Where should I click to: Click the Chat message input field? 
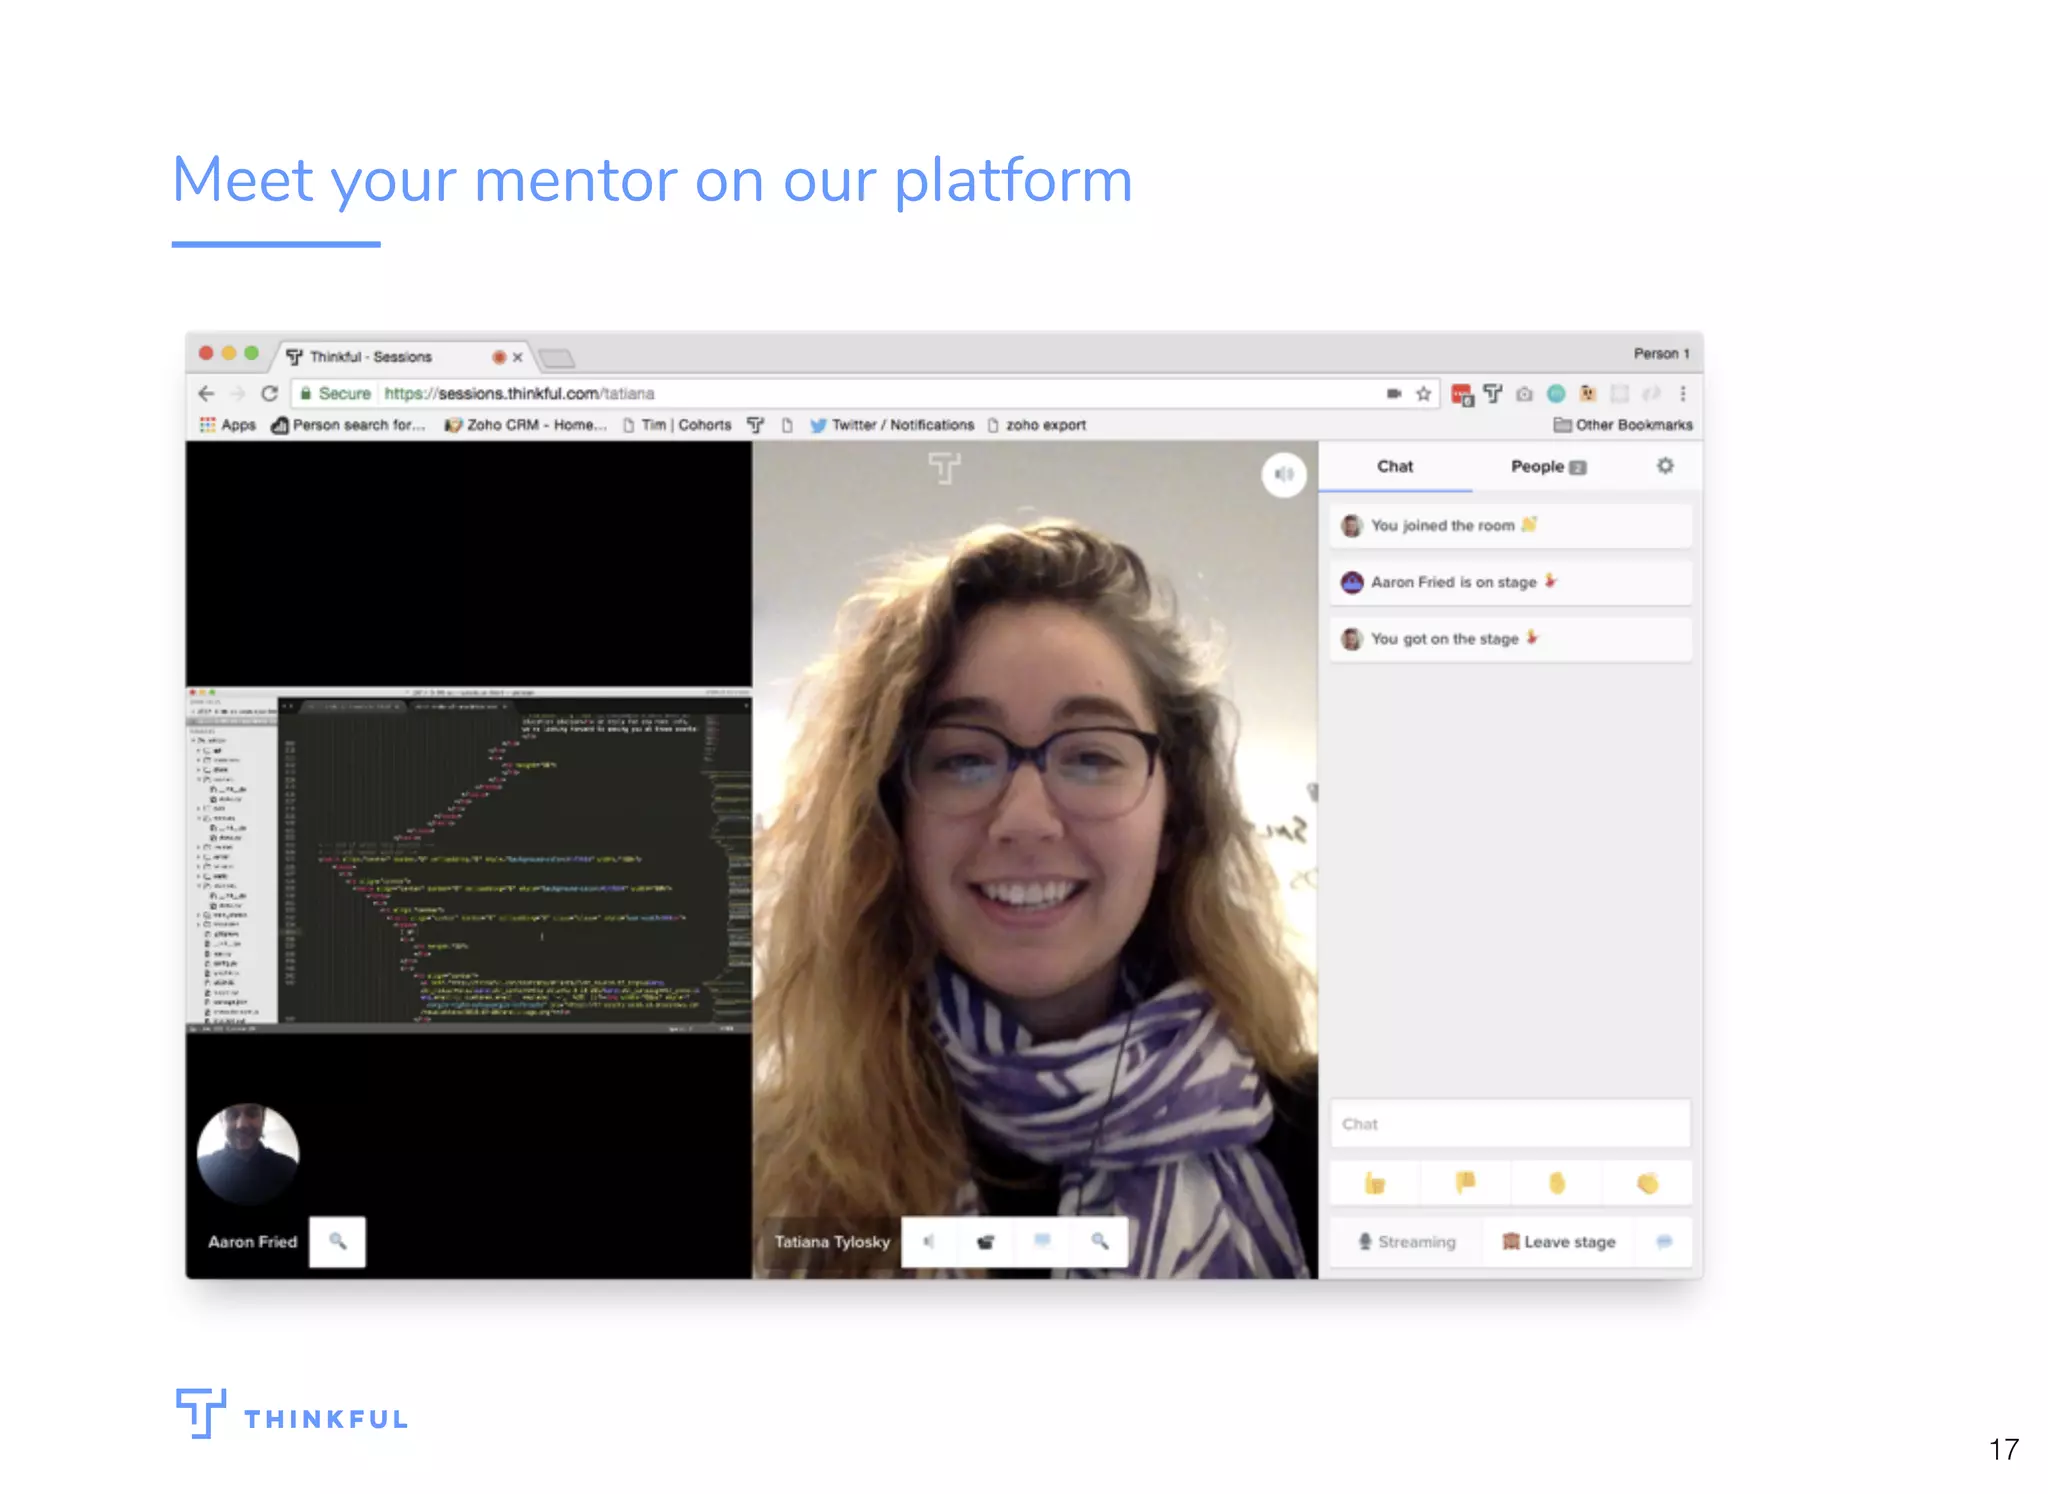1510,1124
